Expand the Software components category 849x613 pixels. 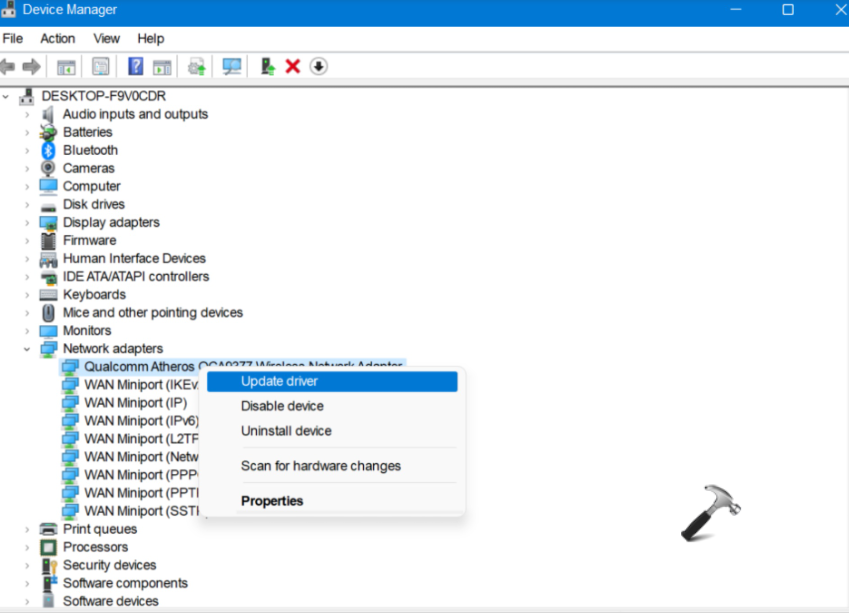pos(27,583)
